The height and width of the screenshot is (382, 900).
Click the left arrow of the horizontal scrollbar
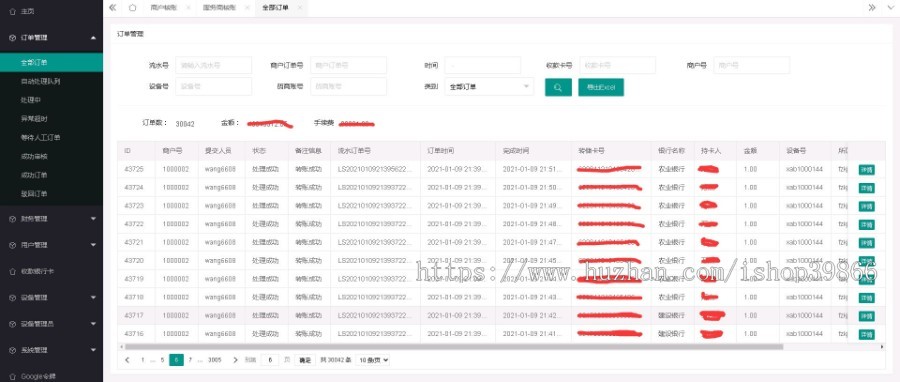pos(121,347)
